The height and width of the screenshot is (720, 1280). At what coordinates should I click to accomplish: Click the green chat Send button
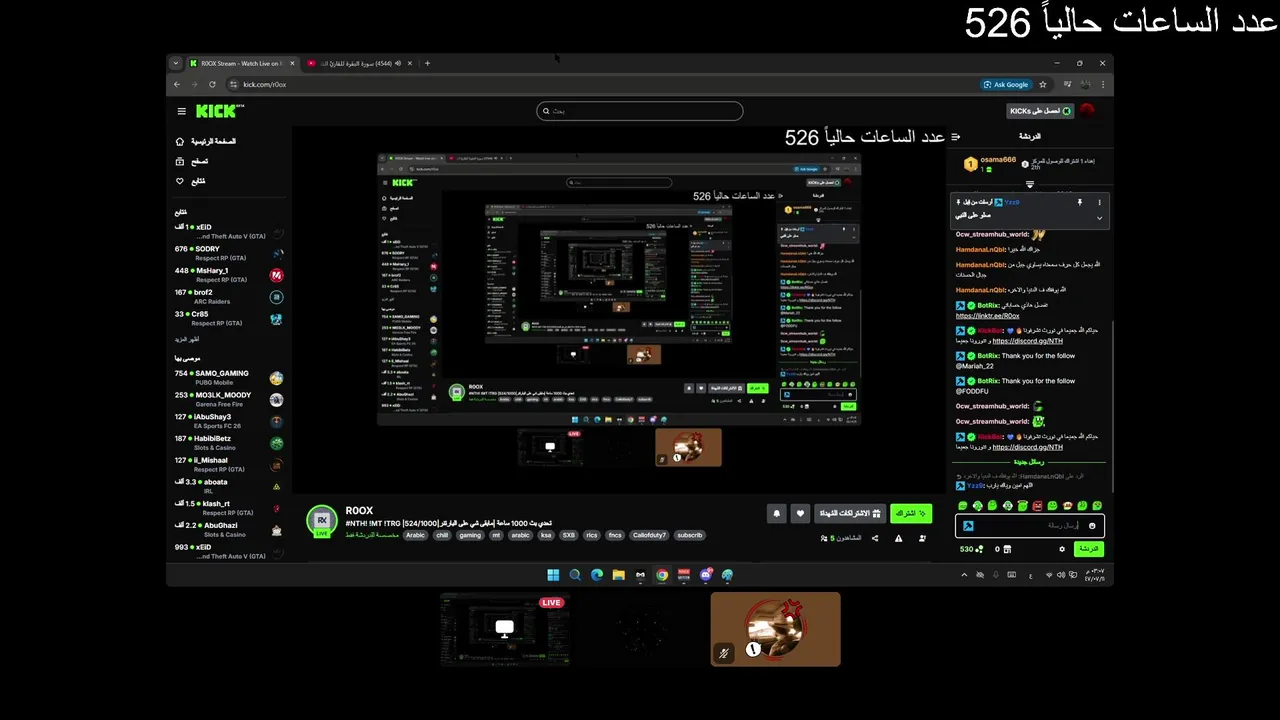(x=1089, y=549)
